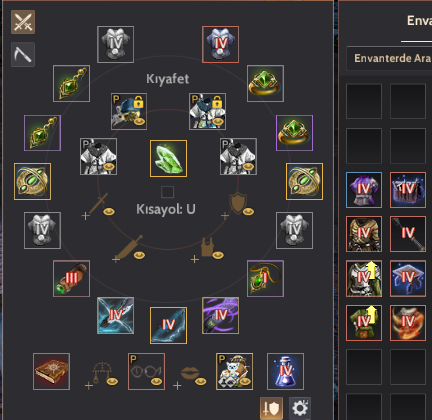432x420 pixels.
Task: Click the red-bordered IV armor slot
Action: tap(220, 44)
